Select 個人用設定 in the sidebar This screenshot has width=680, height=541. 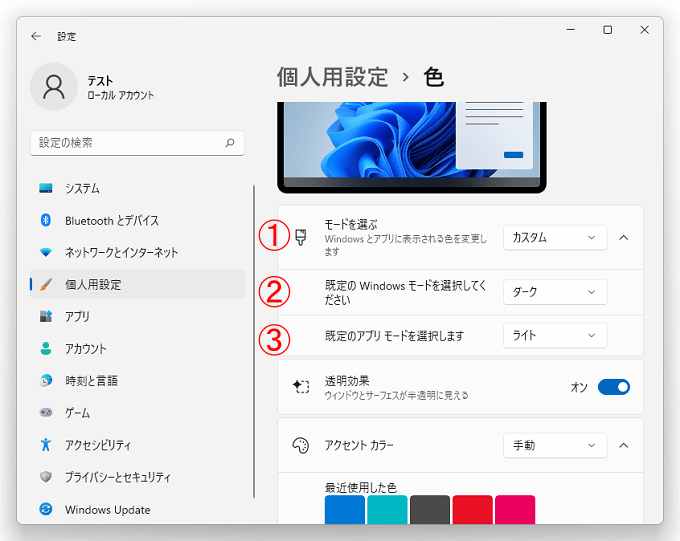point(137,284)
